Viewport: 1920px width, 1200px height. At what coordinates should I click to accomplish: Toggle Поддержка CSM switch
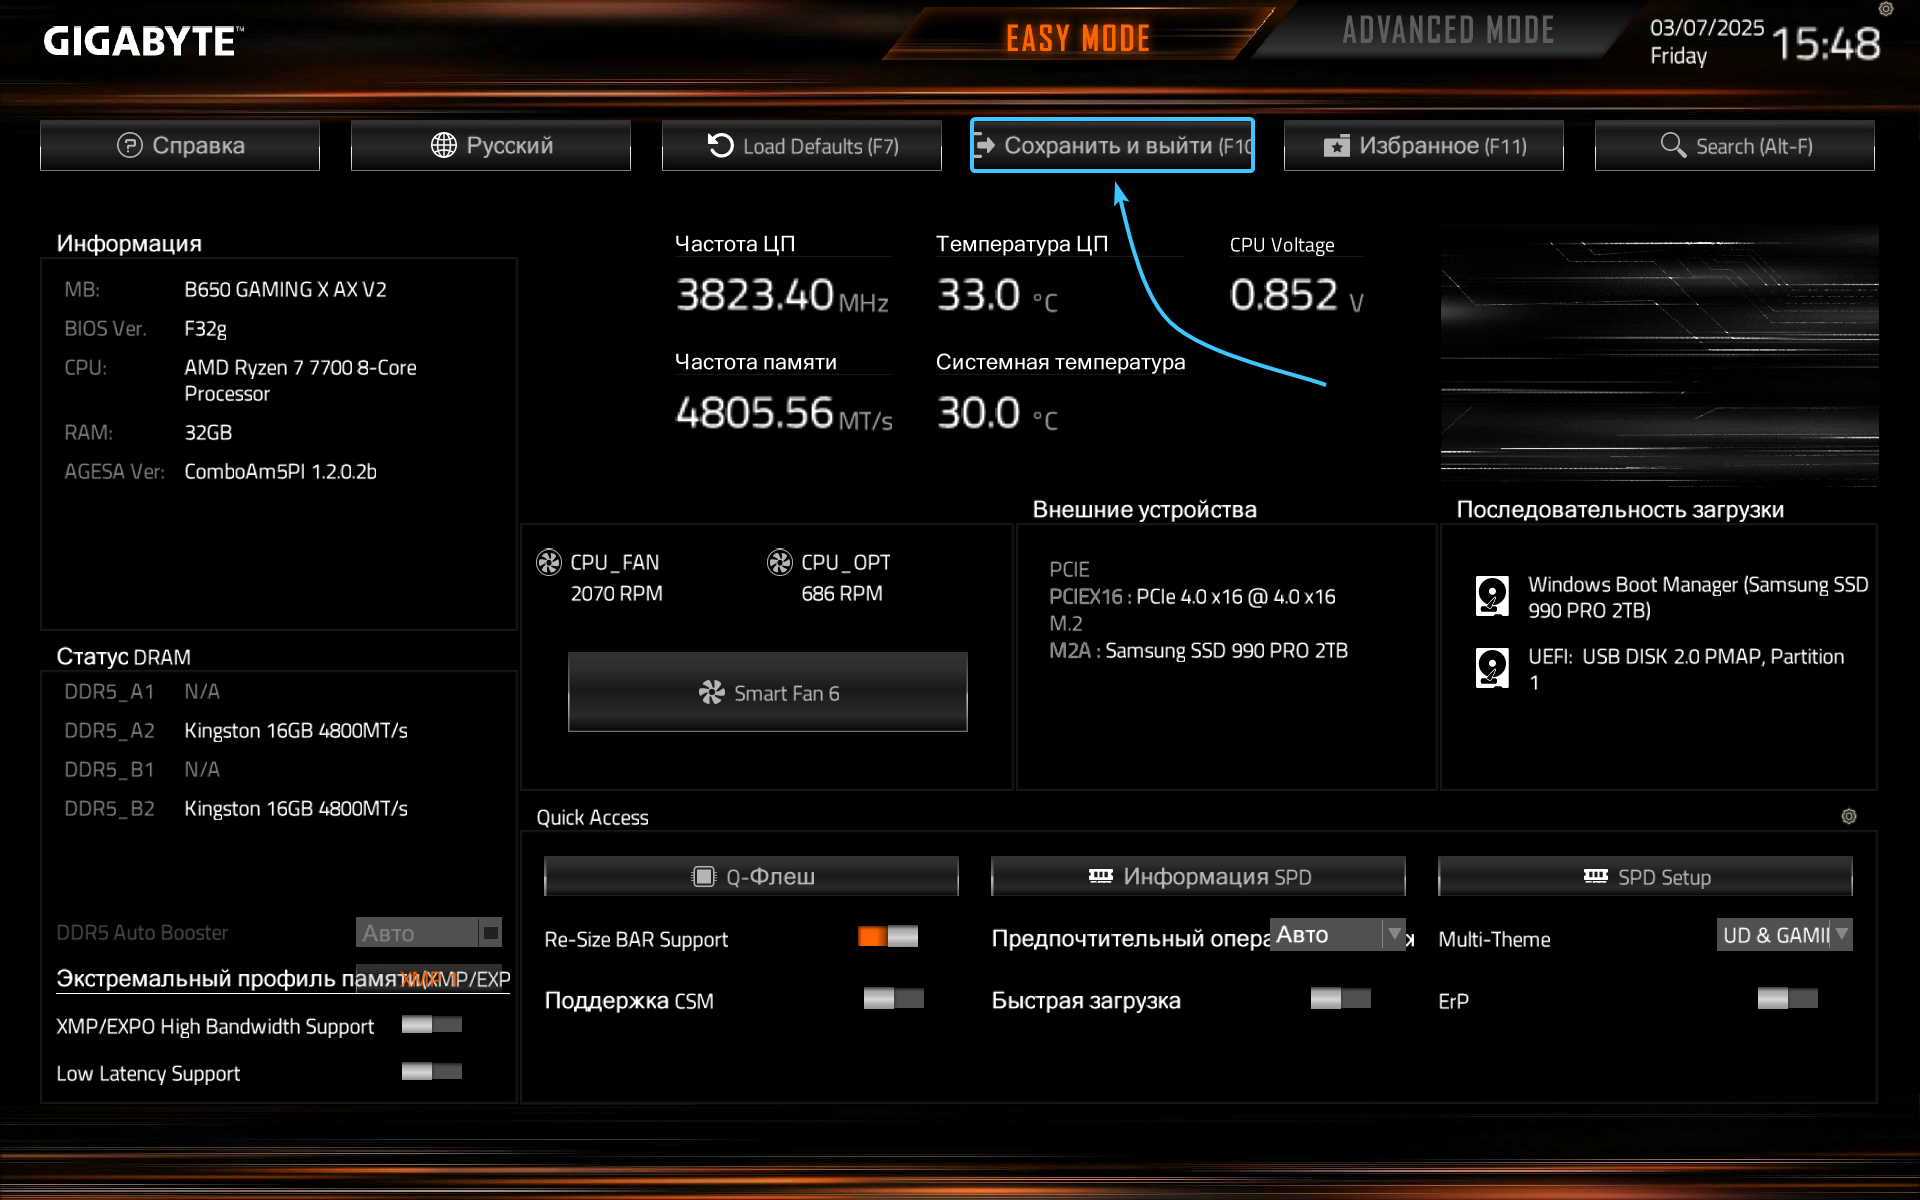(x=894, y=999)
